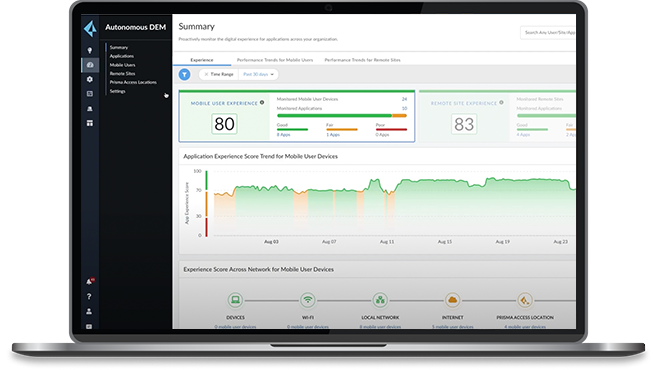
Task: Open Settings in the side menu
Action: pyautogui.click(x=117, y=91)
